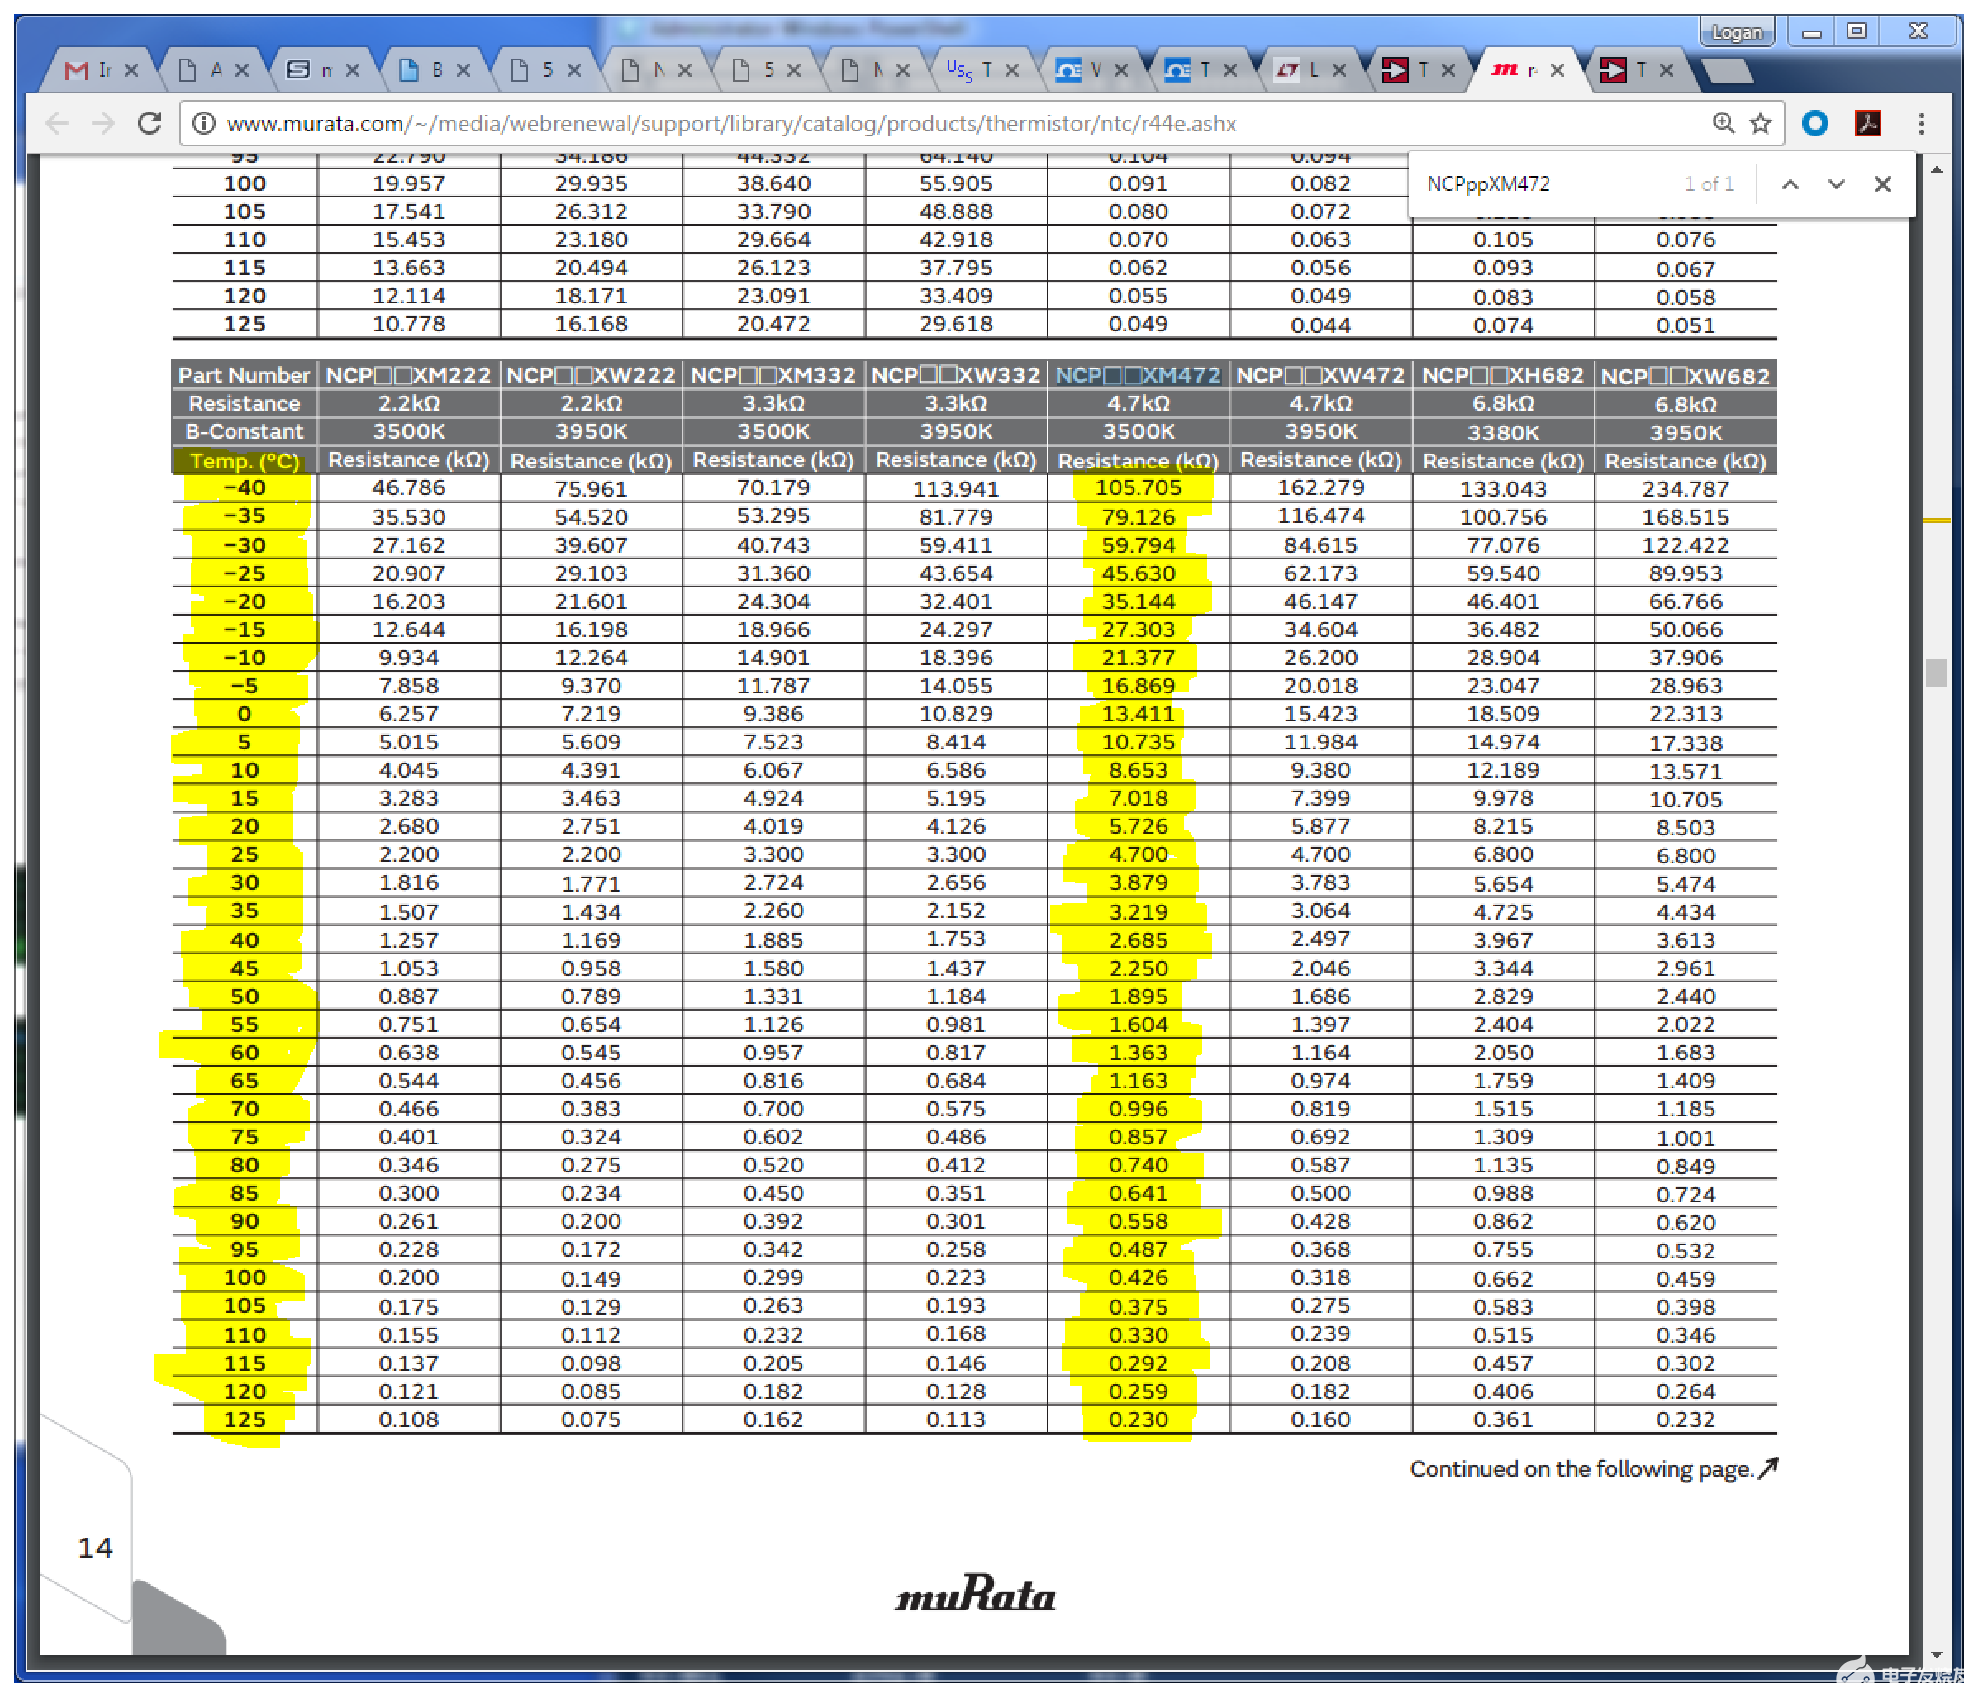Click "Continued on the following page" text
Screen dimensions: 1976x1700
coord(1581,1469)
